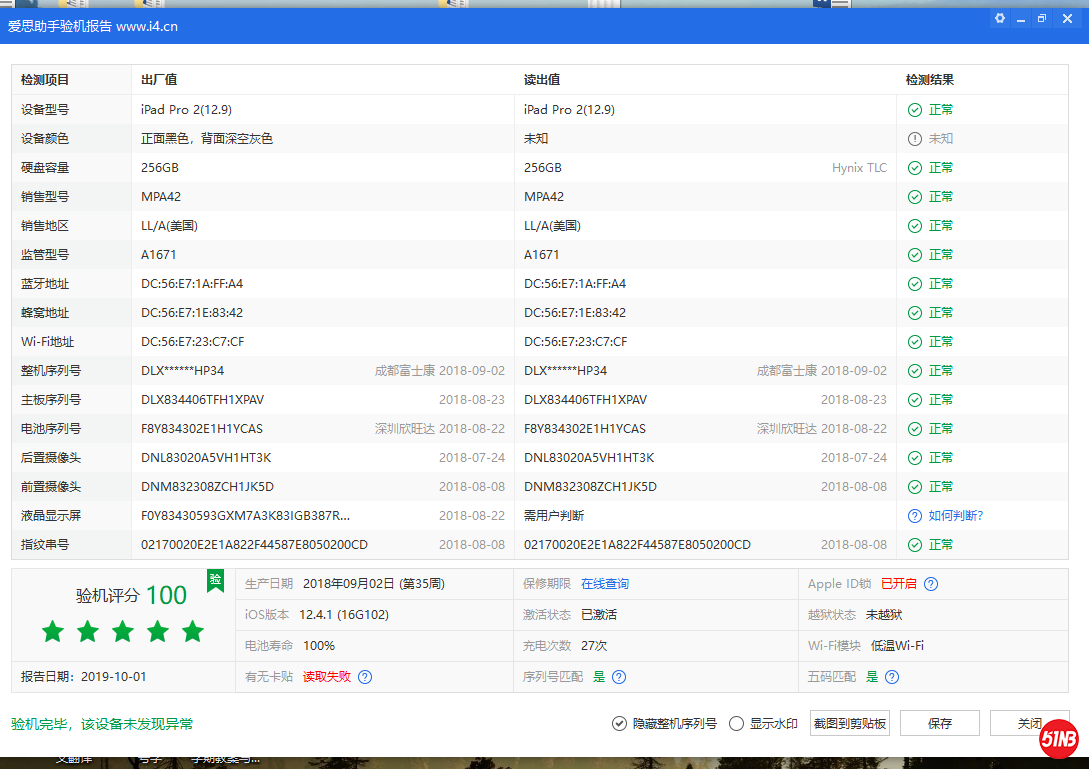
Task: Click the green 验 badge next to score 100
Action: [x=215, y=581]
